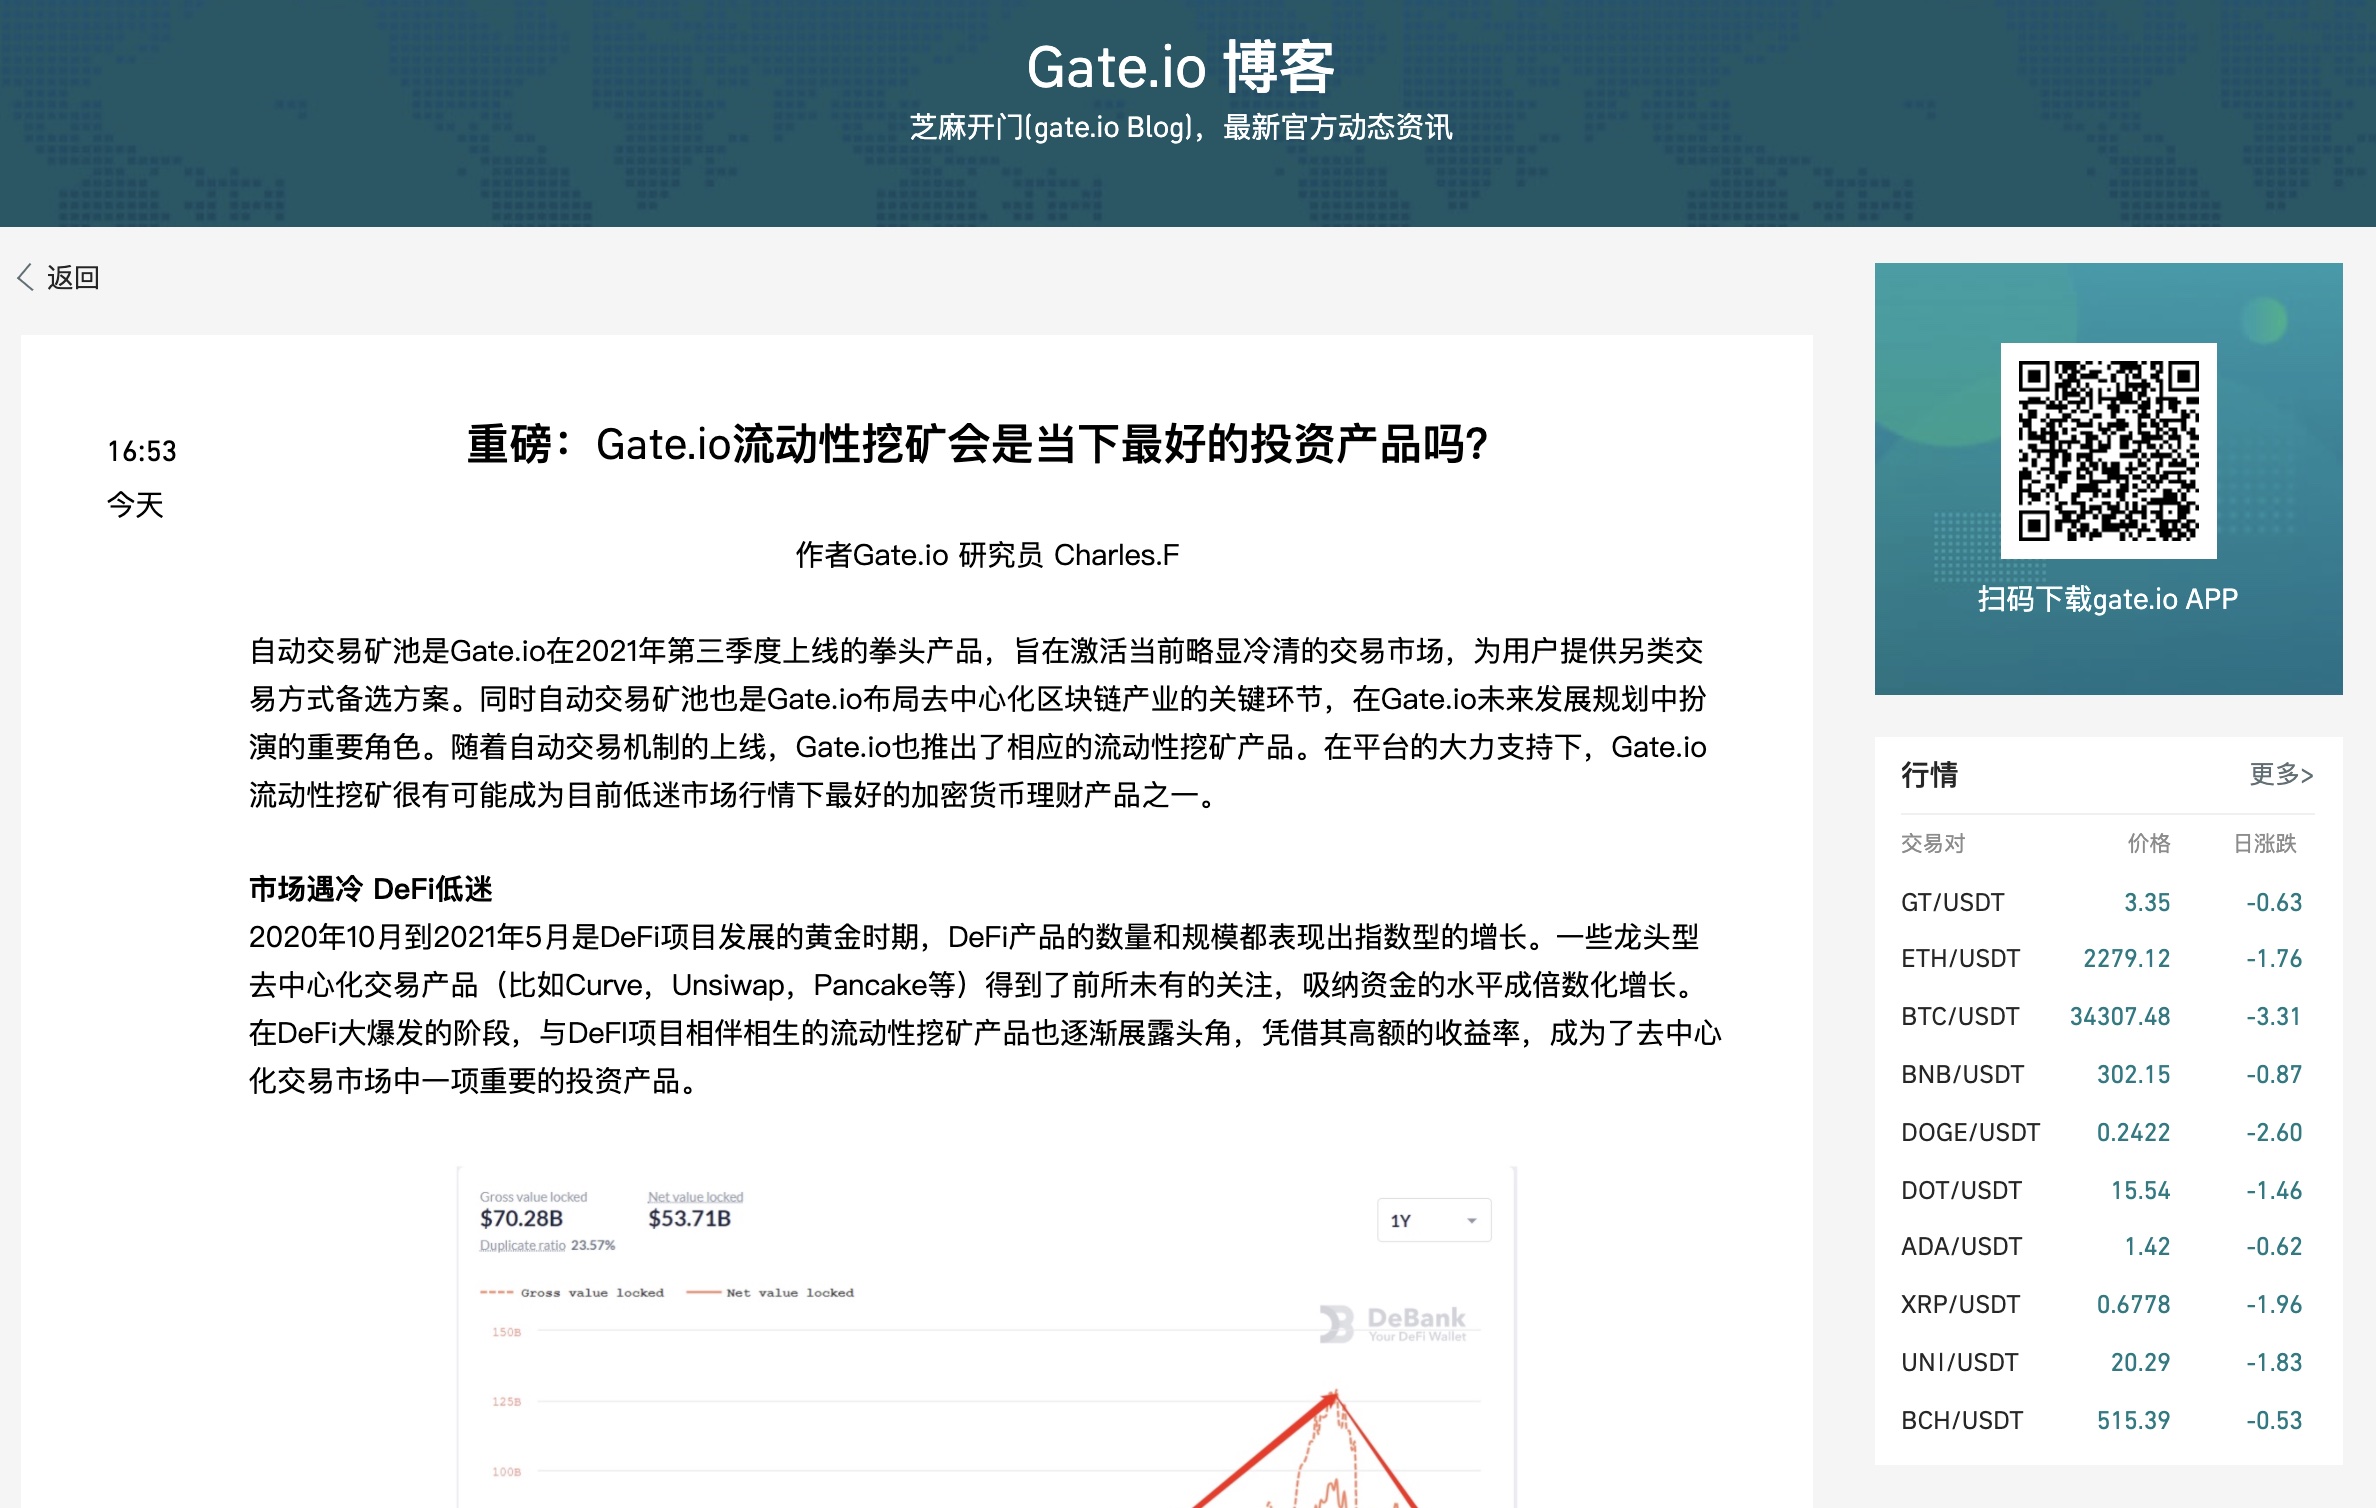
Task: Click the GT price 3.35
Action: point(2147,902)
